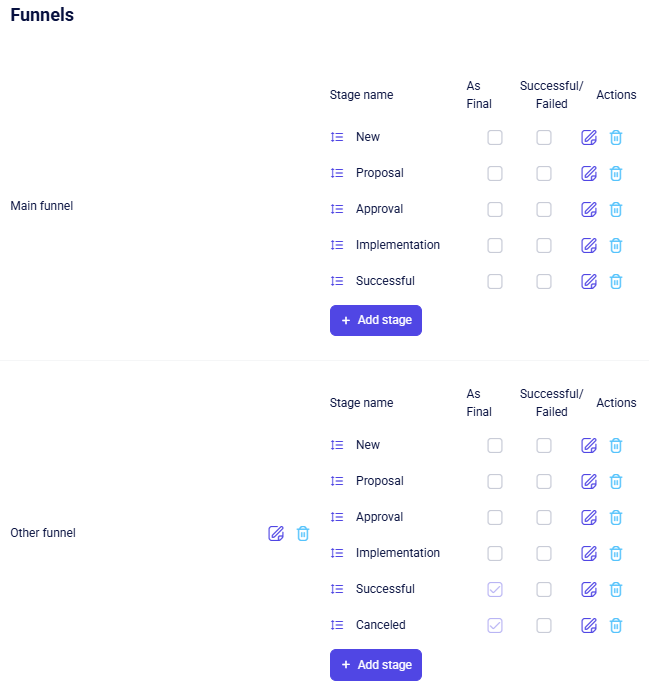Toggle Successful/Failed checkbox for Canceled stage
This screenshot has width=655, height=689.
pos(544,626)
